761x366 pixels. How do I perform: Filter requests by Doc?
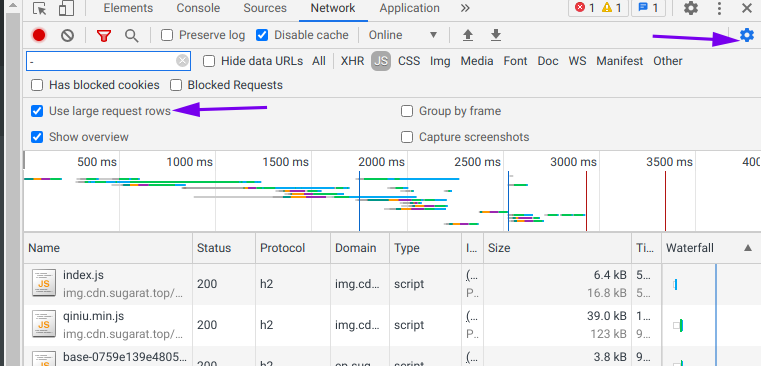coord(548,61)
